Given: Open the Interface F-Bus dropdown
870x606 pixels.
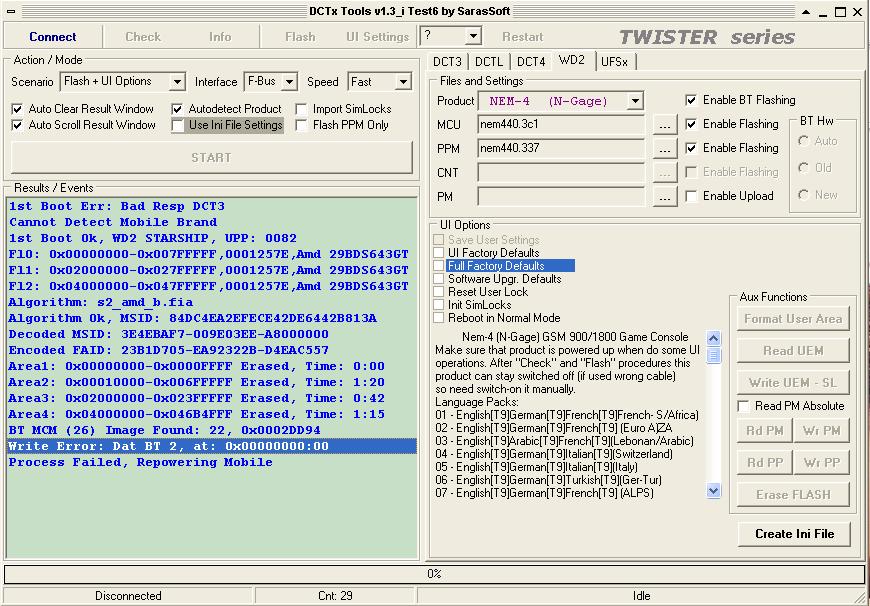Looking at the screenshot, I should (290, 82).
